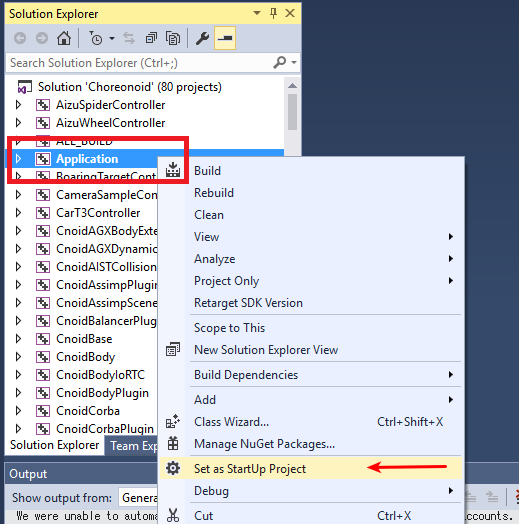The height and width of the screenshot is (524, 519).
Task: Expand the CnoidBase project
Action: coord(18,339)
